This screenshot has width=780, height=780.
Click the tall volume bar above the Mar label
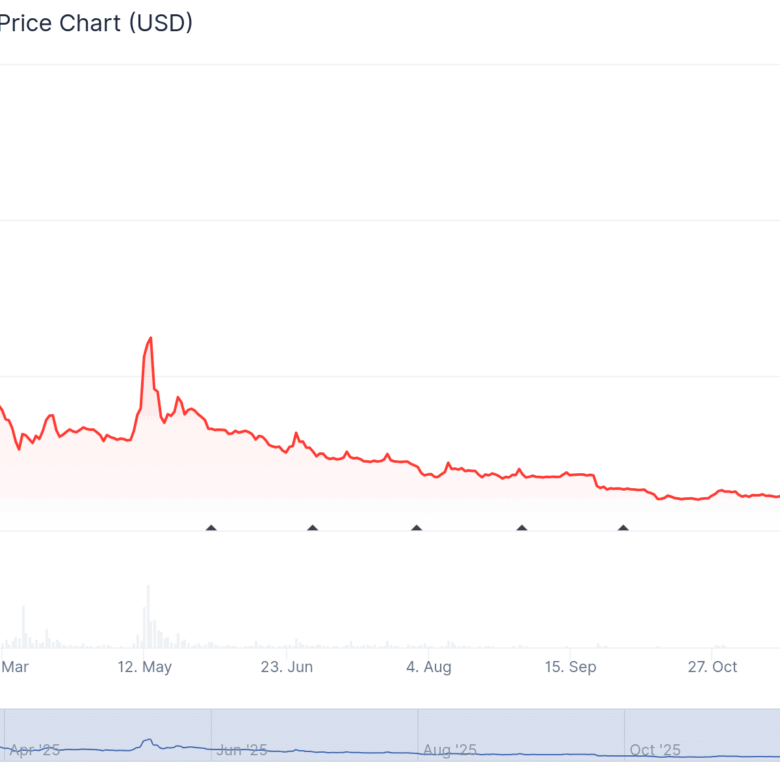[x=24, y=625]
